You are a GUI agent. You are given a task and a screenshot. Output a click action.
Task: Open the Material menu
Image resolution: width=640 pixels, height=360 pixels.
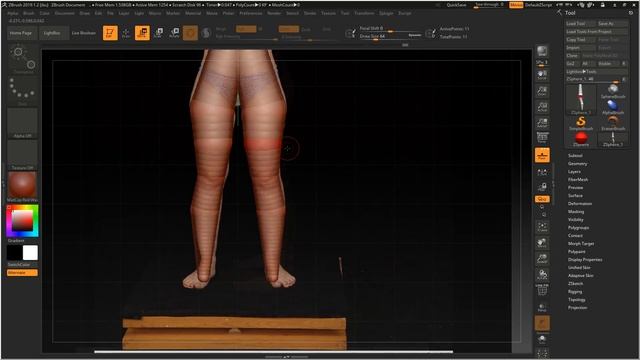click(x=193, y=13)
